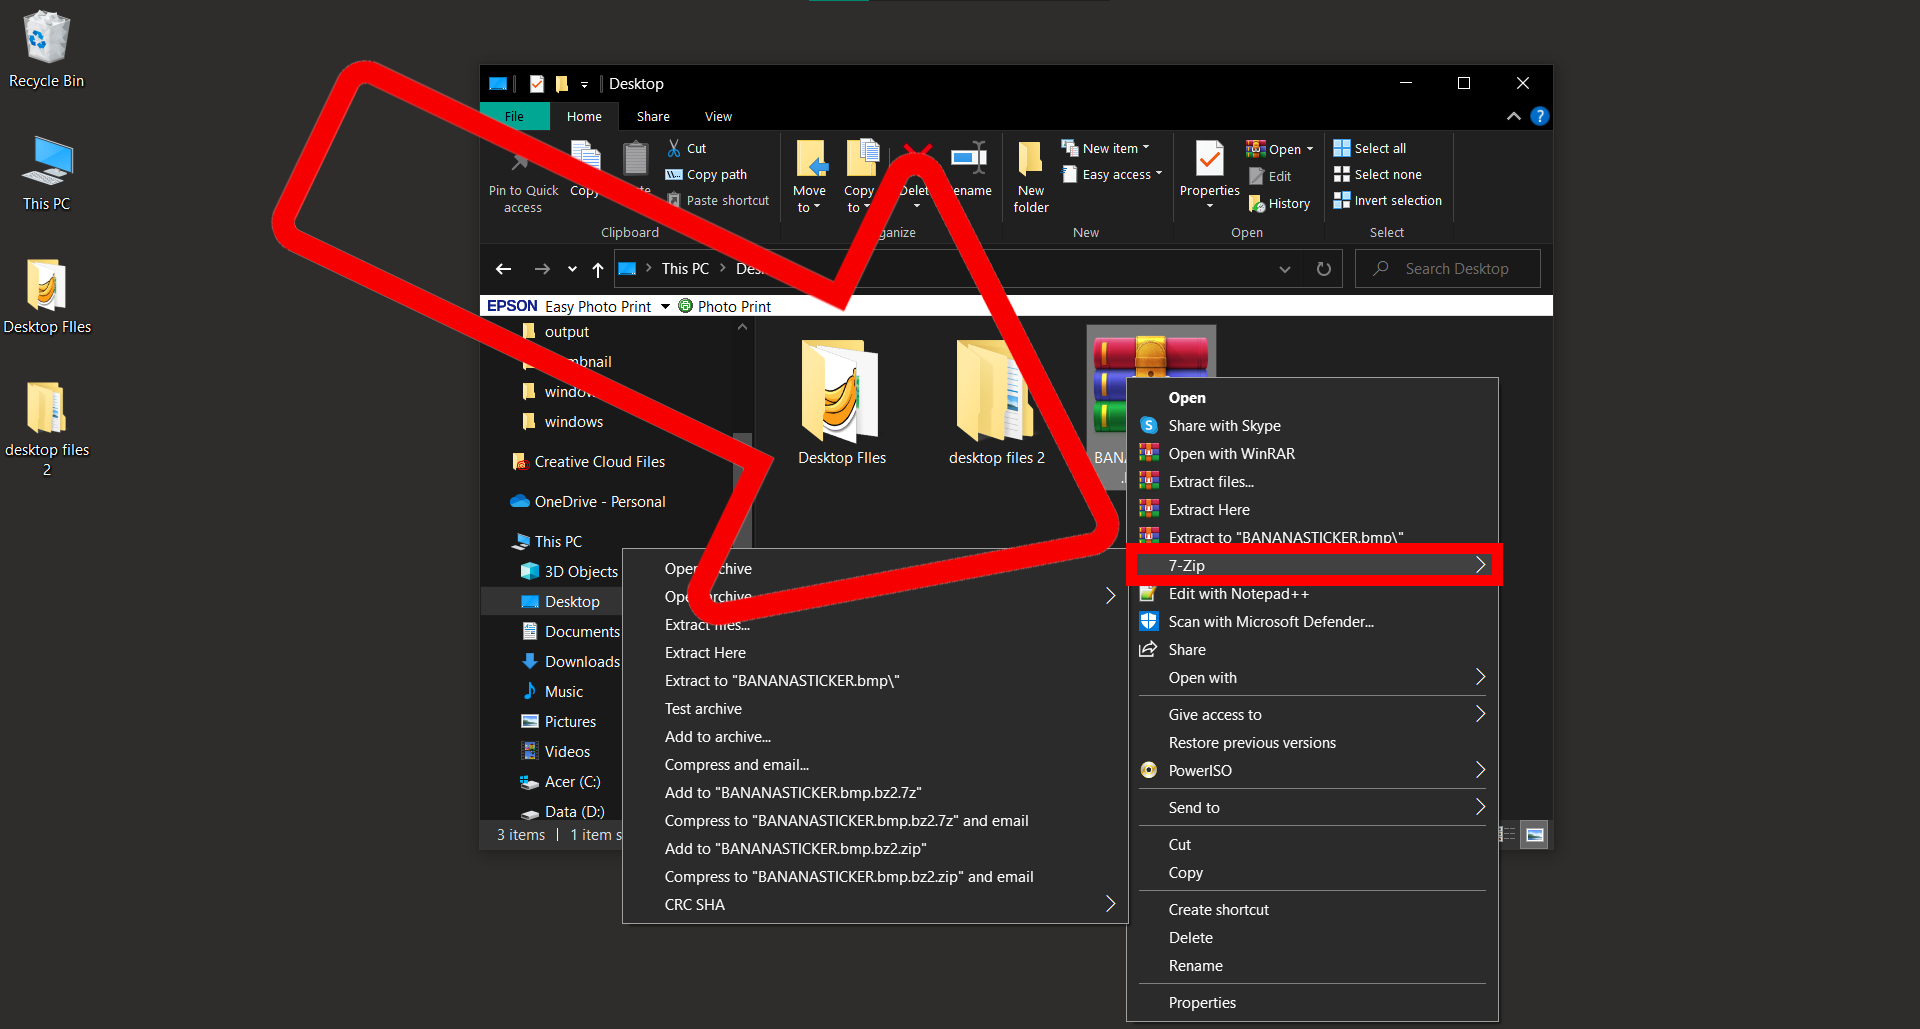Open the address bar dropdown
The image size is (1920, 1029).
[x=1284, y=268]
